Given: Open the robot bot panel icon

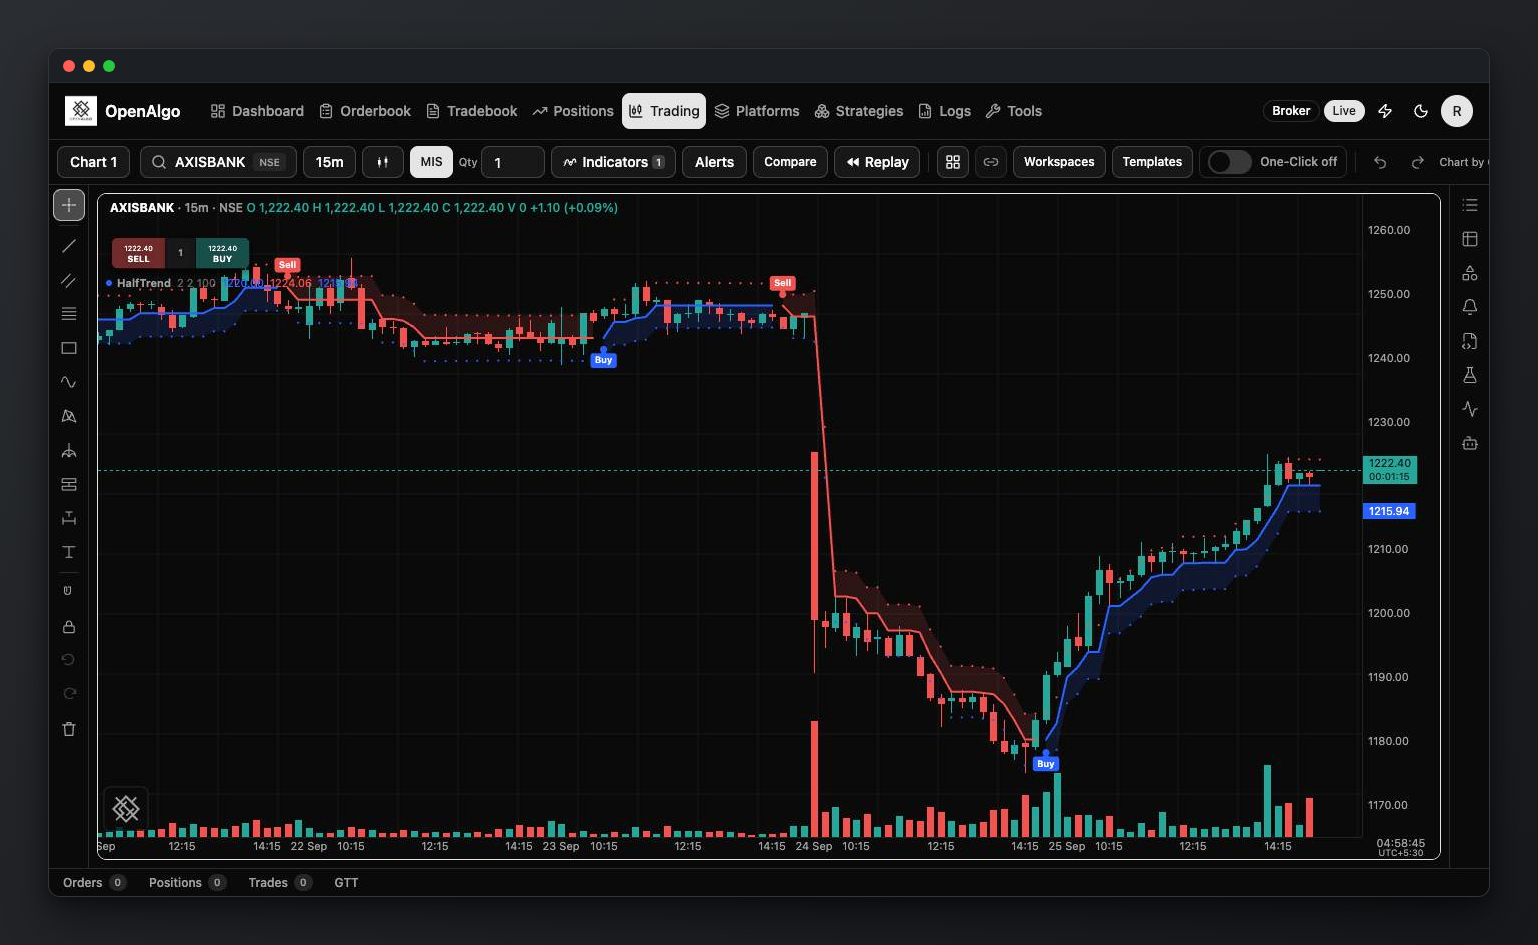Looking at the screenshot, I should click(x=1470, y=443).
